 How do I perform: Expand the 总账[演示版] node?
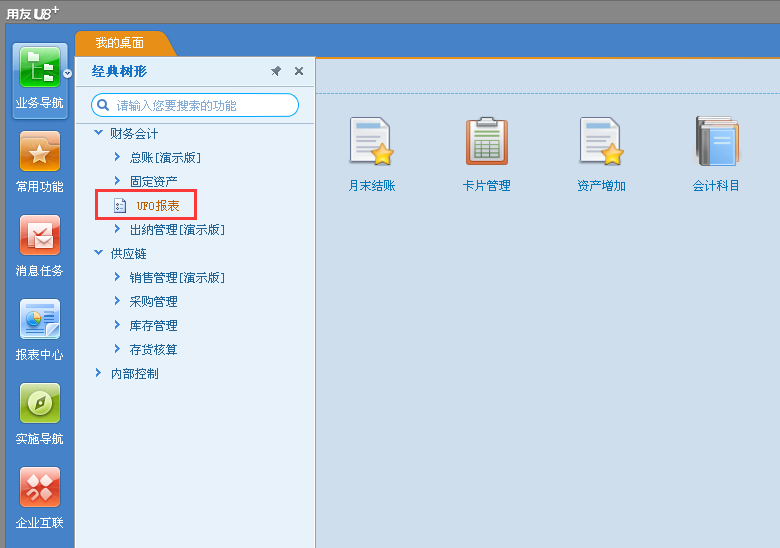coord(117,157)
